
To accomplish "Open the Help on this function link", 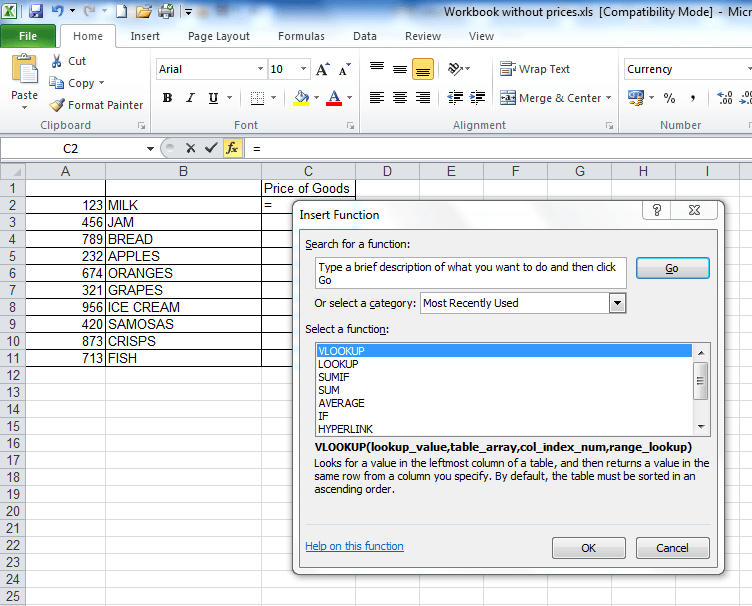I will 354,546.
